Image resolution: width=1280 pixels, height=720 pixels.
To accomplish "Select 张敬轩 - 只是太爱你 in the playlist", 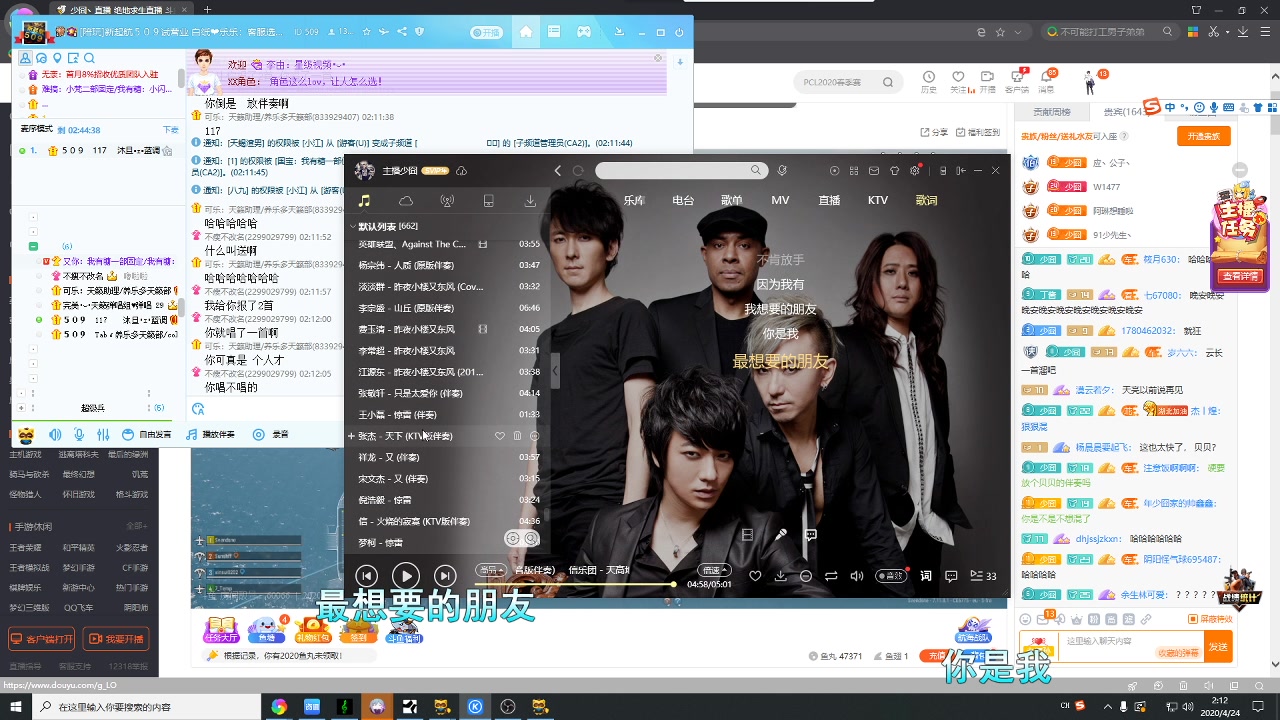I will [x=449, y=393].
